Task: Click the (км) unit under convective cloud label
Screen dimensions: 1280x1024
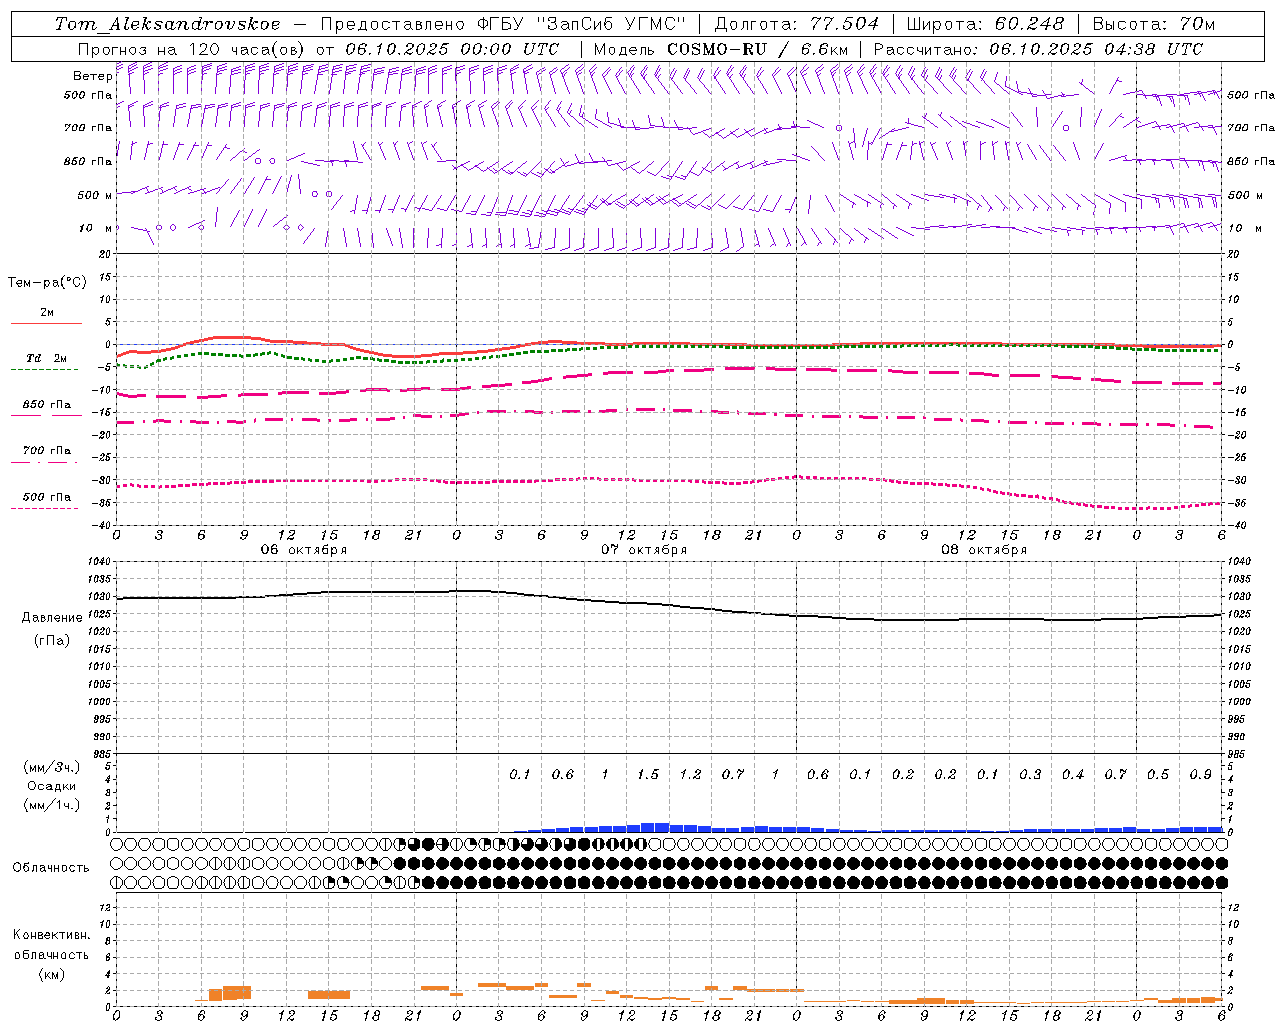Action: point(51,974)
